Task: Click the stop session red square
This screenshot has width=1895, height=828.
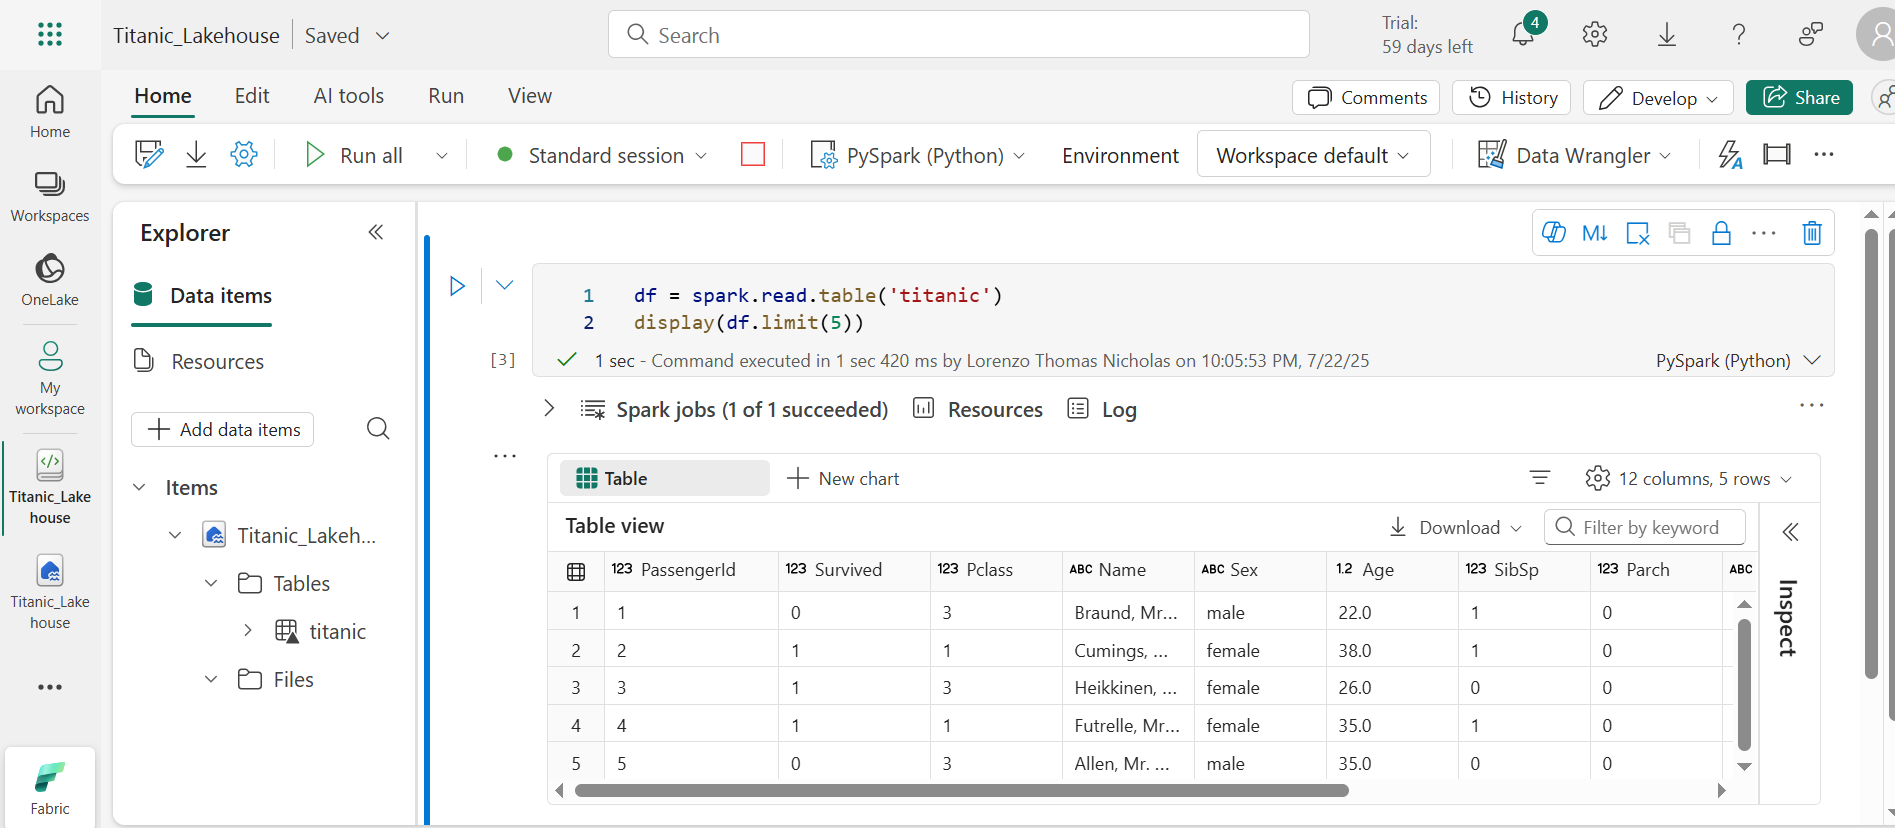Action: coord(753,154)
